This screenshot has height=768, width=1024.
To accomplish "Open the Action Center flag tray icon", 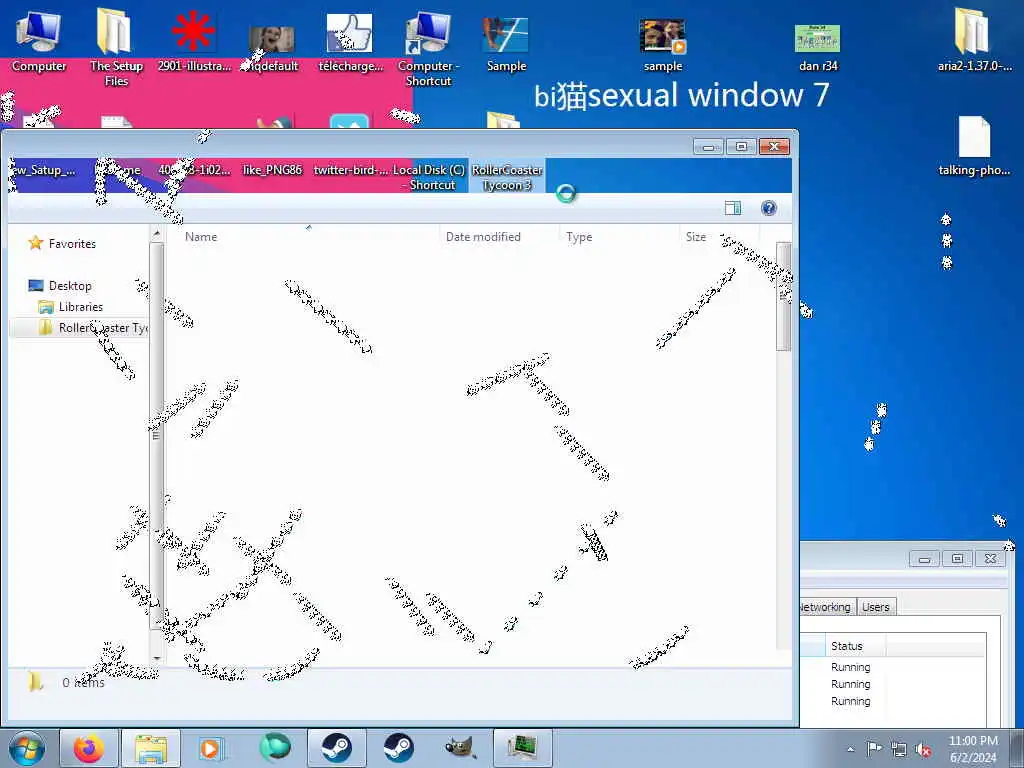I will [x=874, y=749].
